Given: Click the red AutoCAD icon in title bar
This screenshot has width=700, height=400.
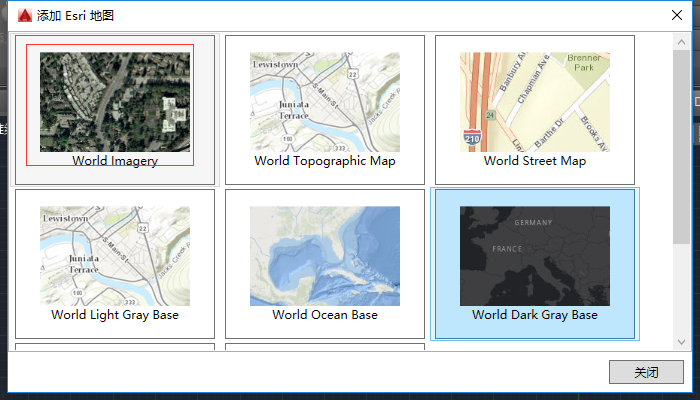Looking at the screenshot, I should point(25,15).
